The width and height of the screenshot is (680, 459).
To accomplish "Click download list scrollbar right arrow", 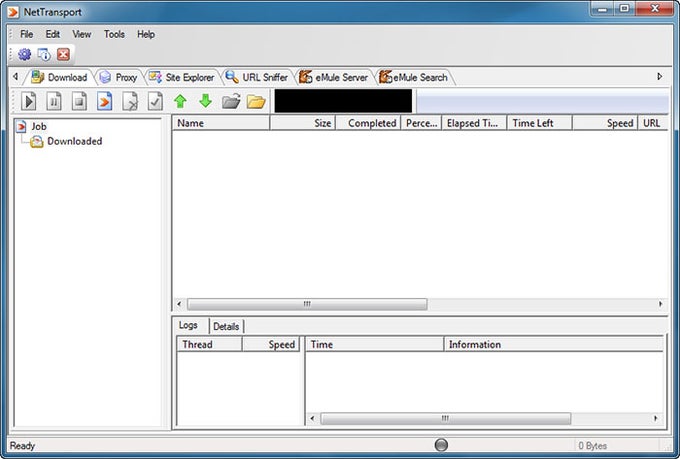I will tap(660, 304).
